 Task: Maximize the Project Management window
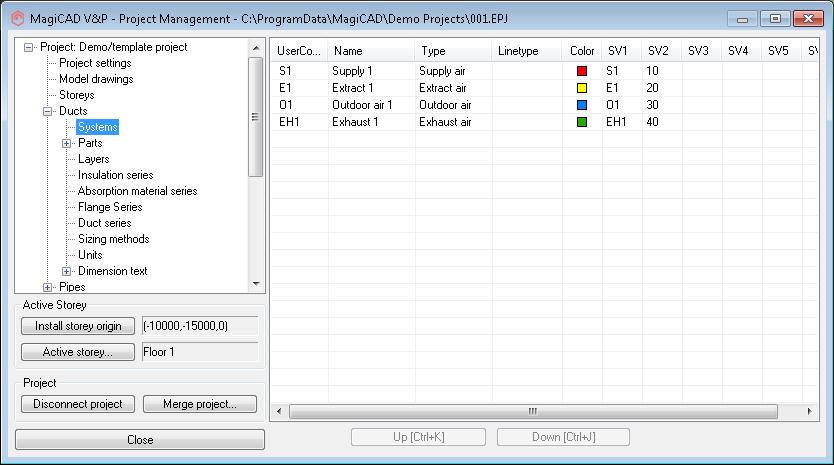tap(775, 19)
